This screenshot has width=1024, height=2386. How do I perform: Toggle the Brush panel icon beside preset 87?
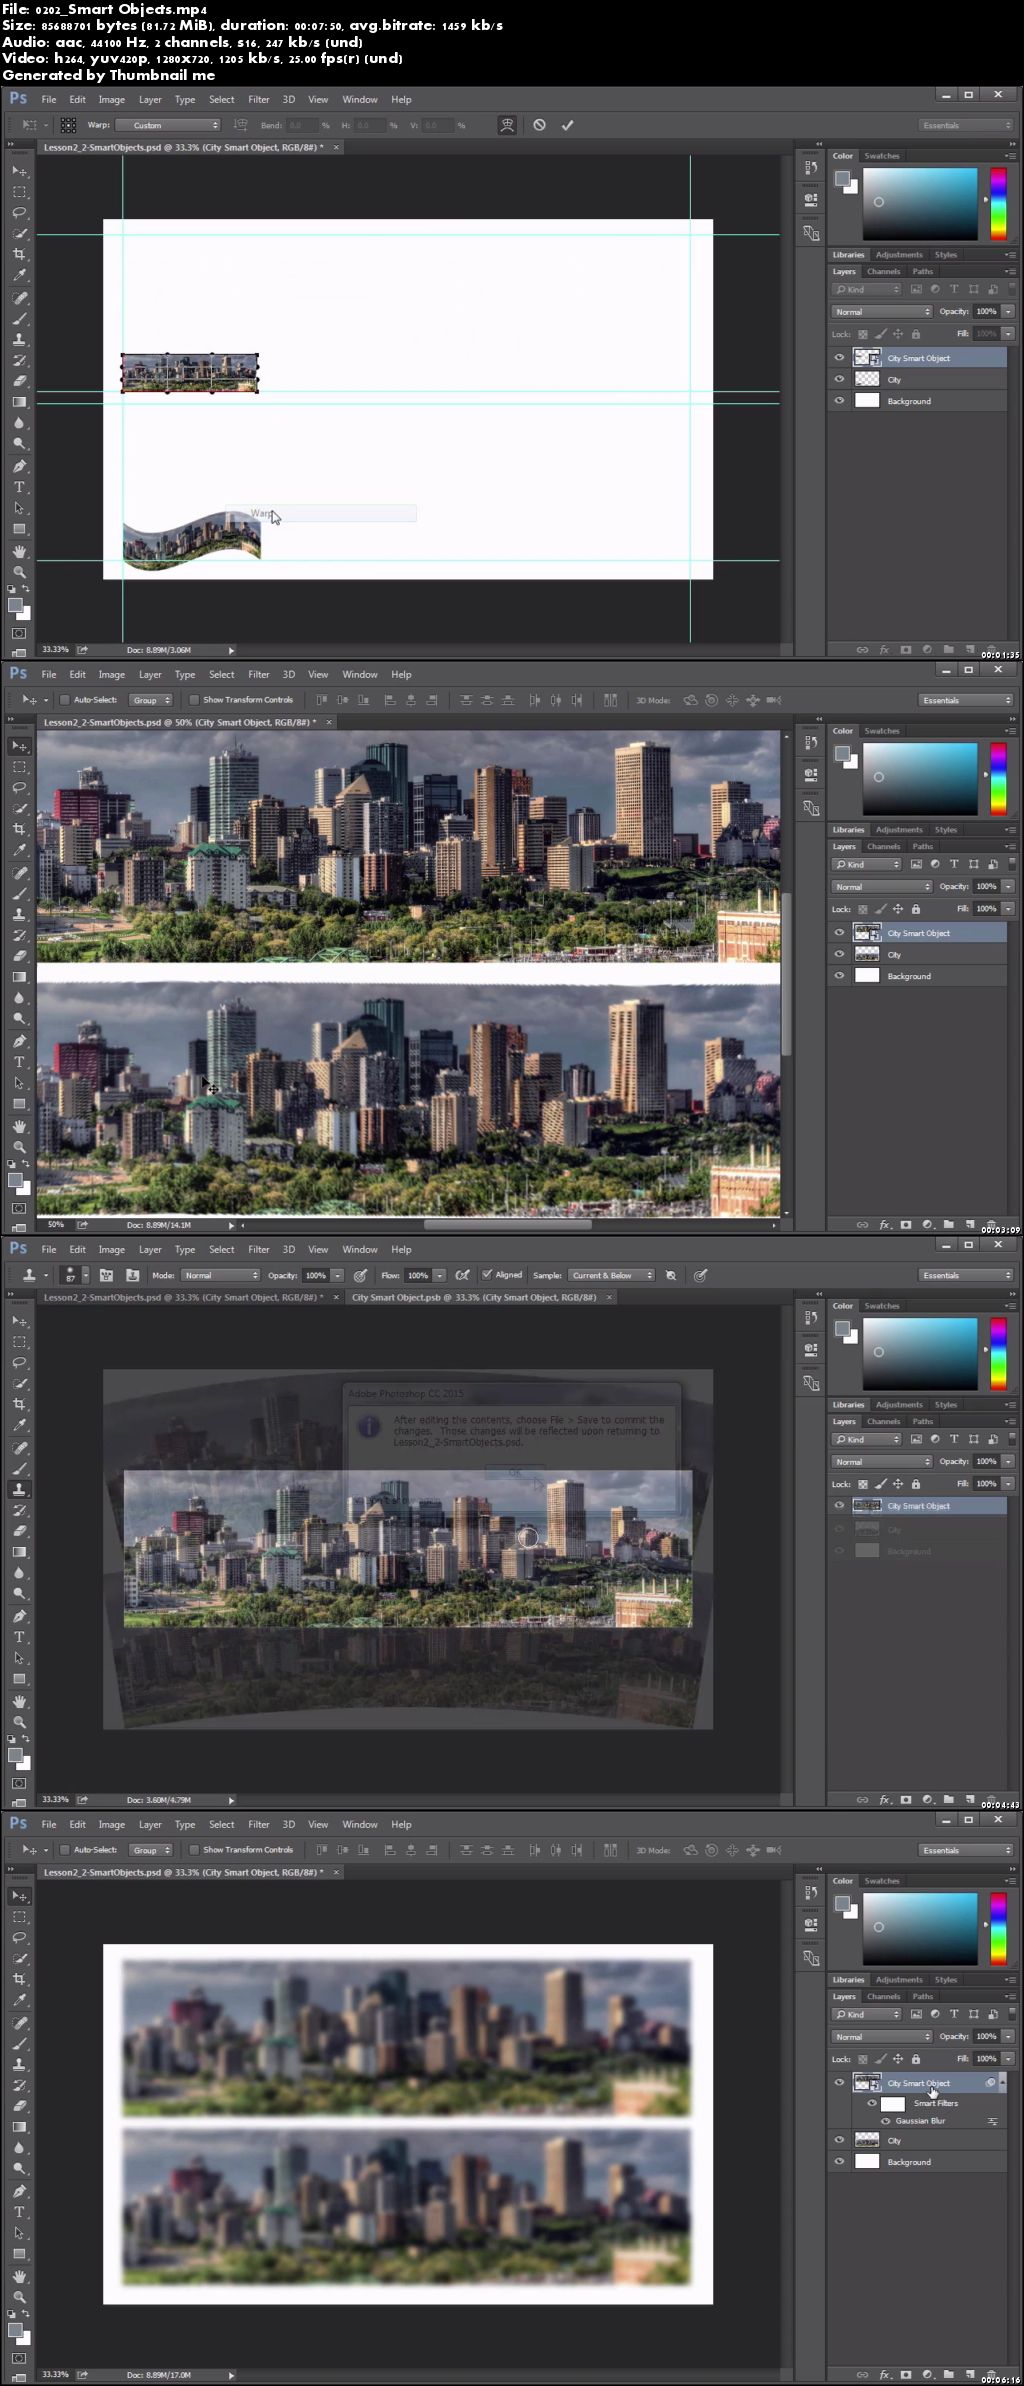tap(106, 1275)
